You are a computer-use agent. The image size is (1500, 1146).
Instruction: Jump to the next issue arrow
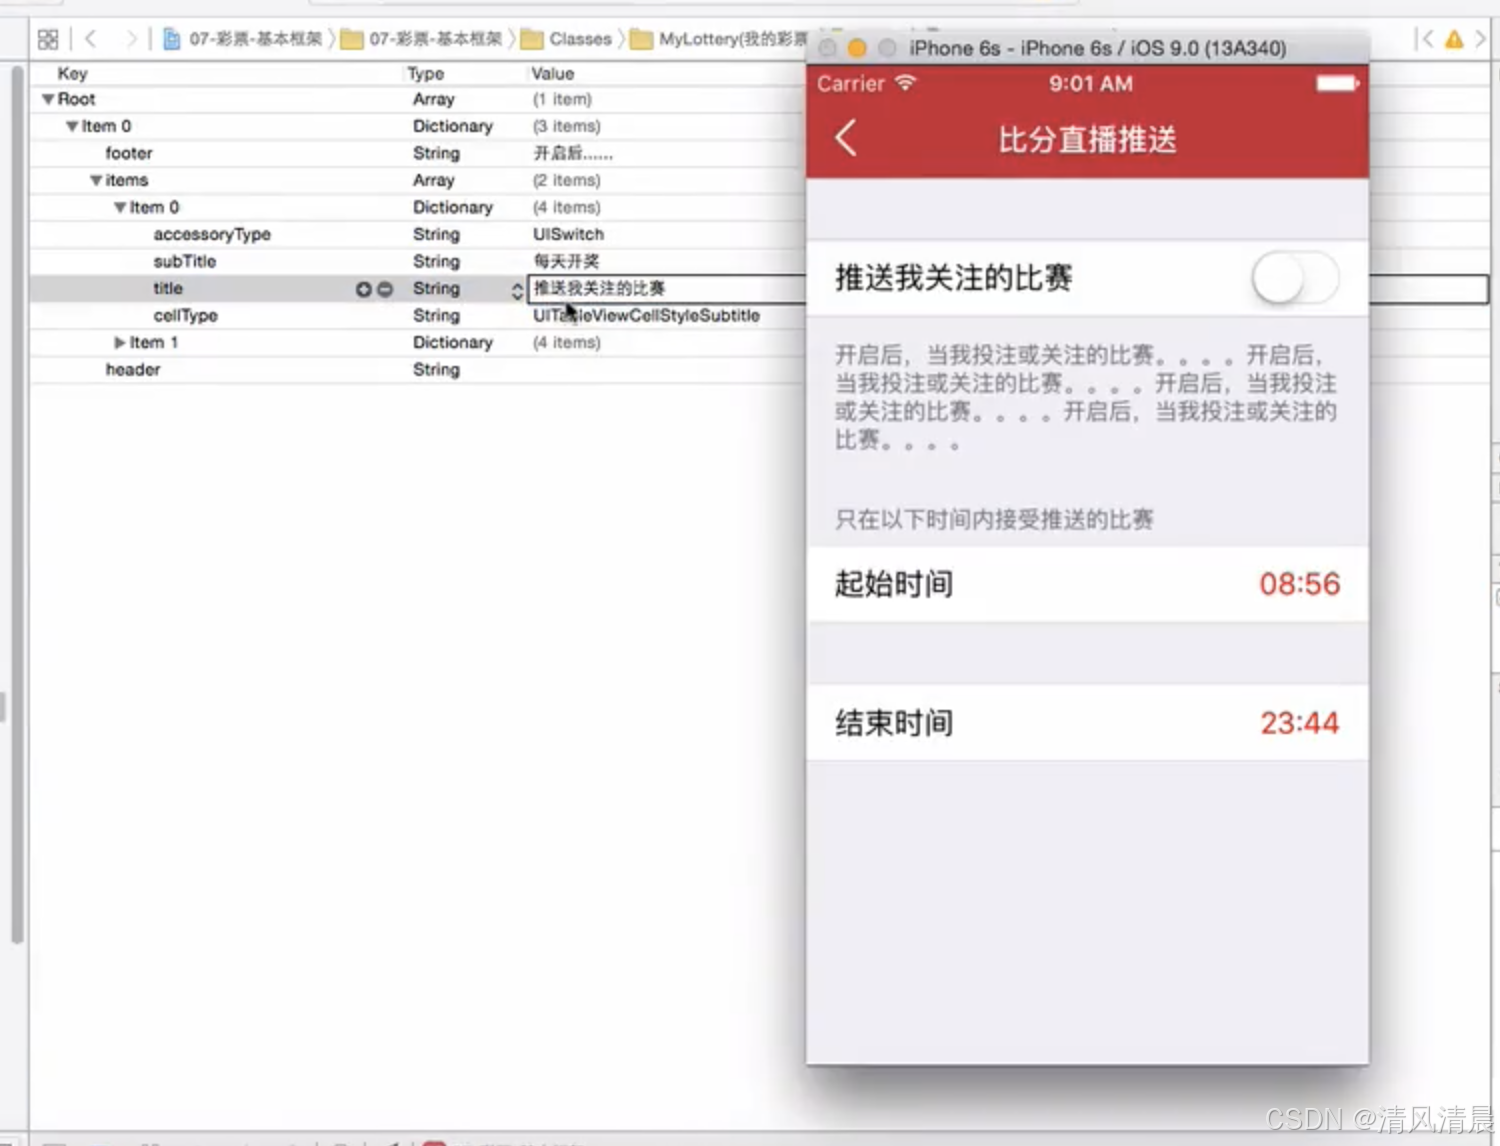tap(1480, 39)
